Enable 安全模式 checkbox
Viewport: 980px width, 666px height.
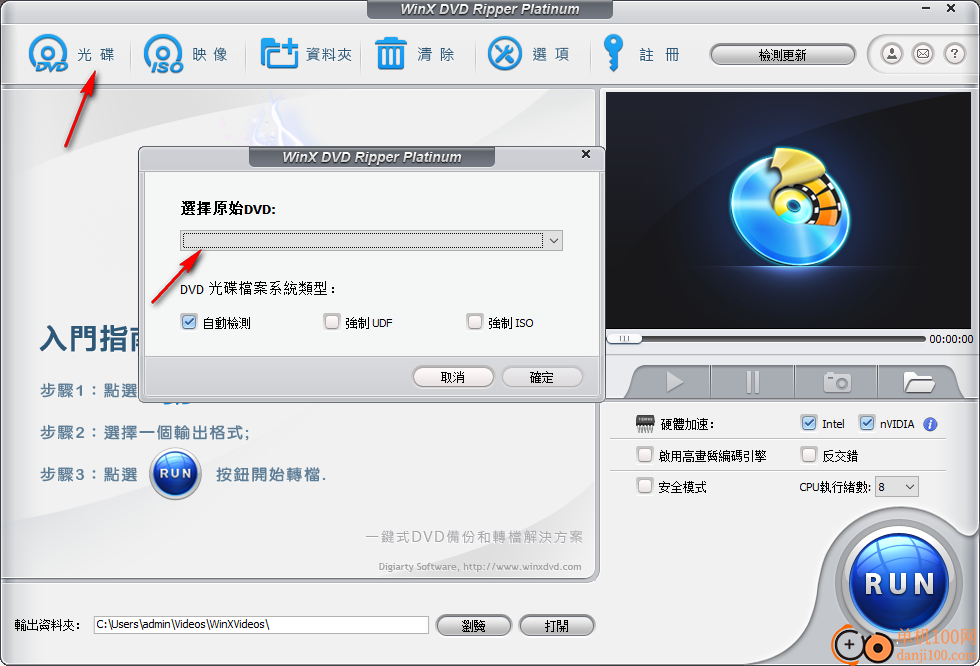tap(644, 486)
